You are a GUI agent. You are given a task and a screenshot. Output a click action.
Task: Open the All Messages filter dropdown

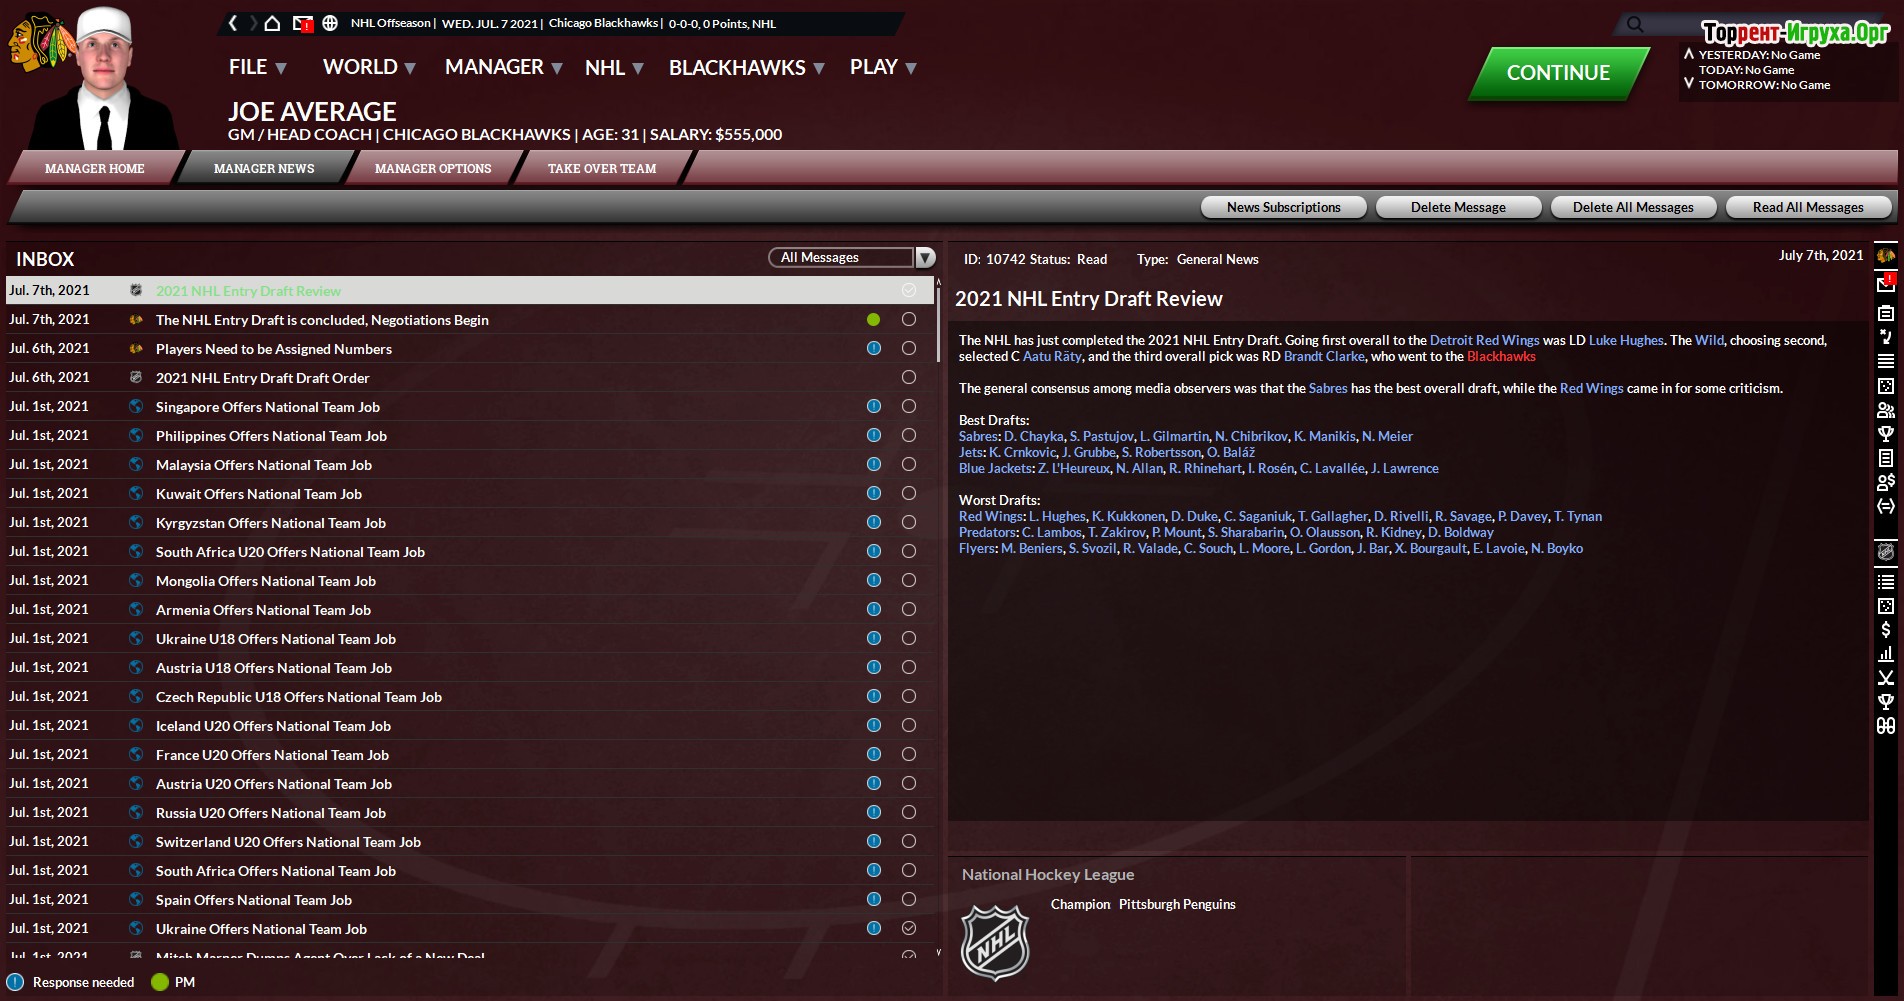click(x=851, y=258)
